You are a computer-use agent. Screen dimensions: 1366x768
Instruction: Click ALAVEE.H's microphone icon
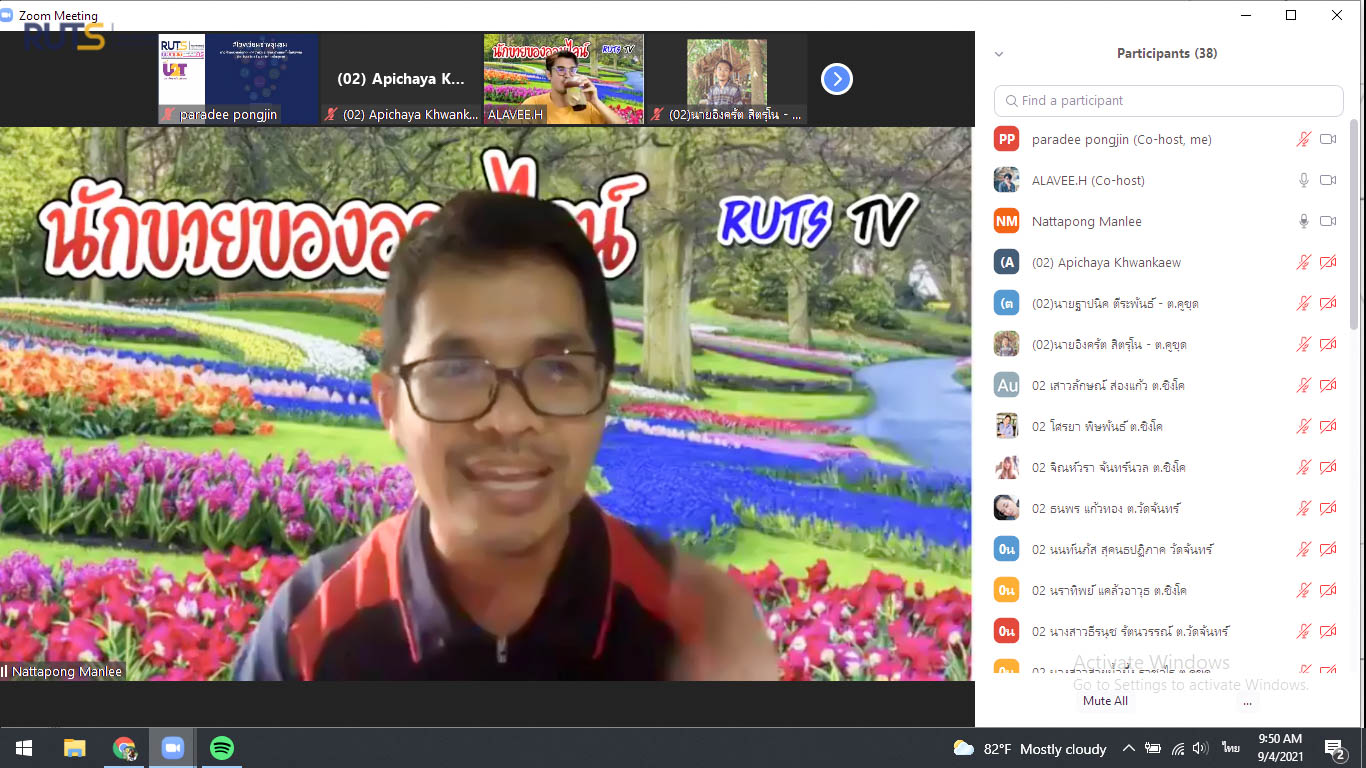coord(1303,180)
